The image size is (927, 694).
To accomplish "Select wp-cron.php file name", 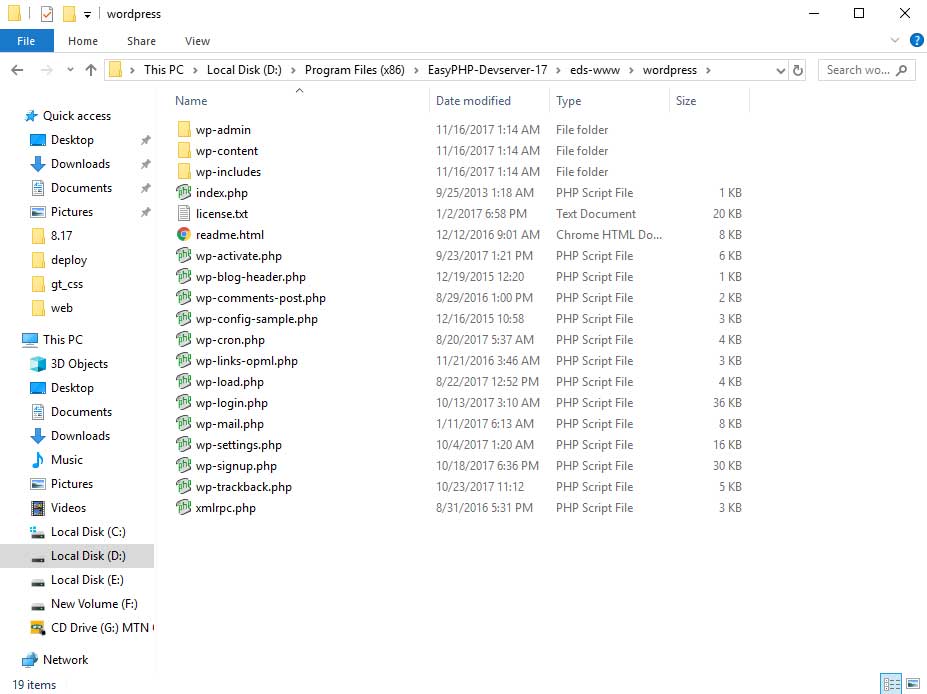I will pos(230,340).
